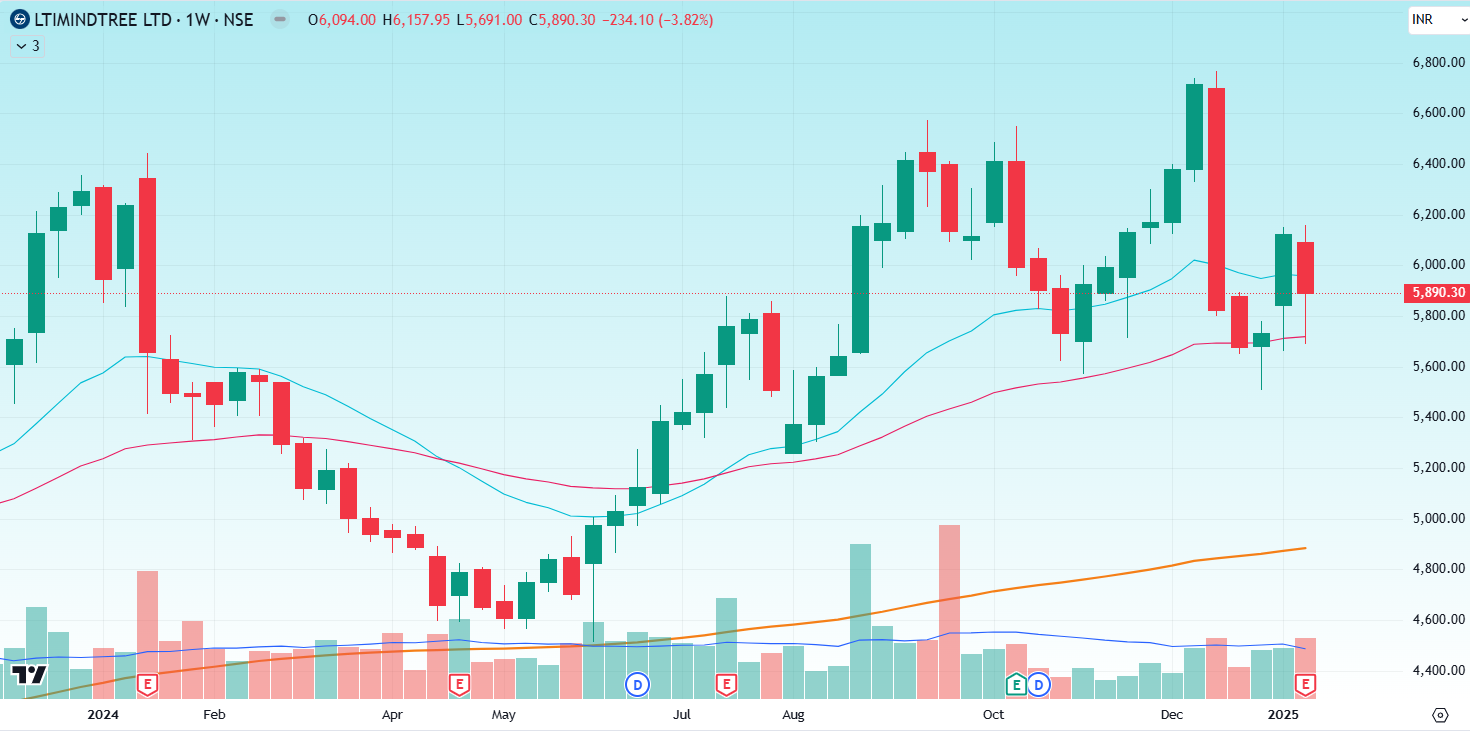Open symbol search via LTIMINDTREE LTD title
The image size is (1470, 736).
(102, 19)
